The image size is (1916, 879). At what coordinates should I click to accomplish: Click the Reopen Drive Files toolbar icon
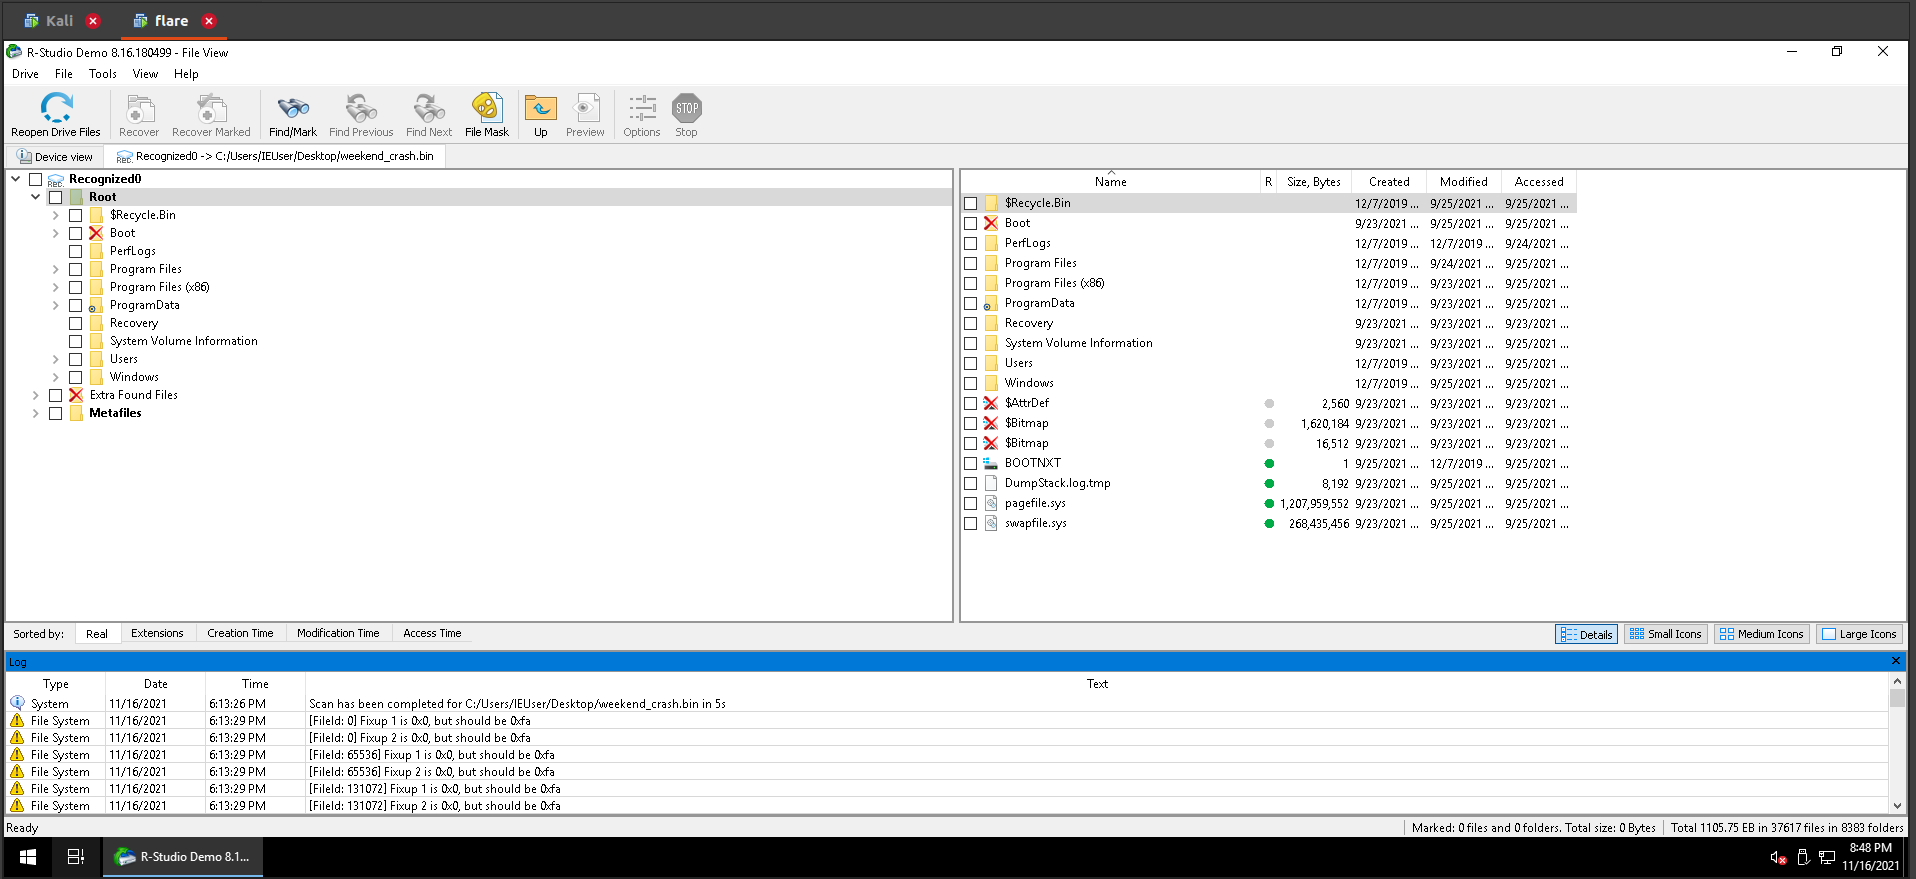tap(56, 108)
